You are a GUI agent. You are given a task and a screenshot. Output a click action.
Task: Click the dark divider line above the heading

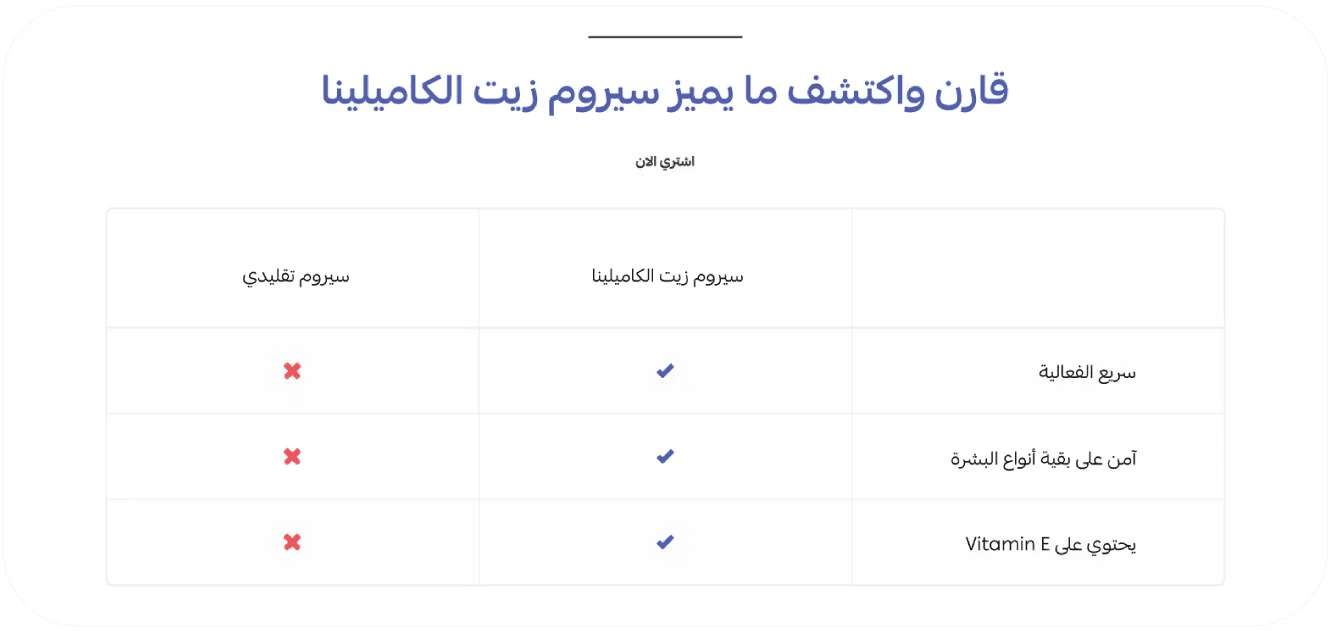tap(665, 37)
